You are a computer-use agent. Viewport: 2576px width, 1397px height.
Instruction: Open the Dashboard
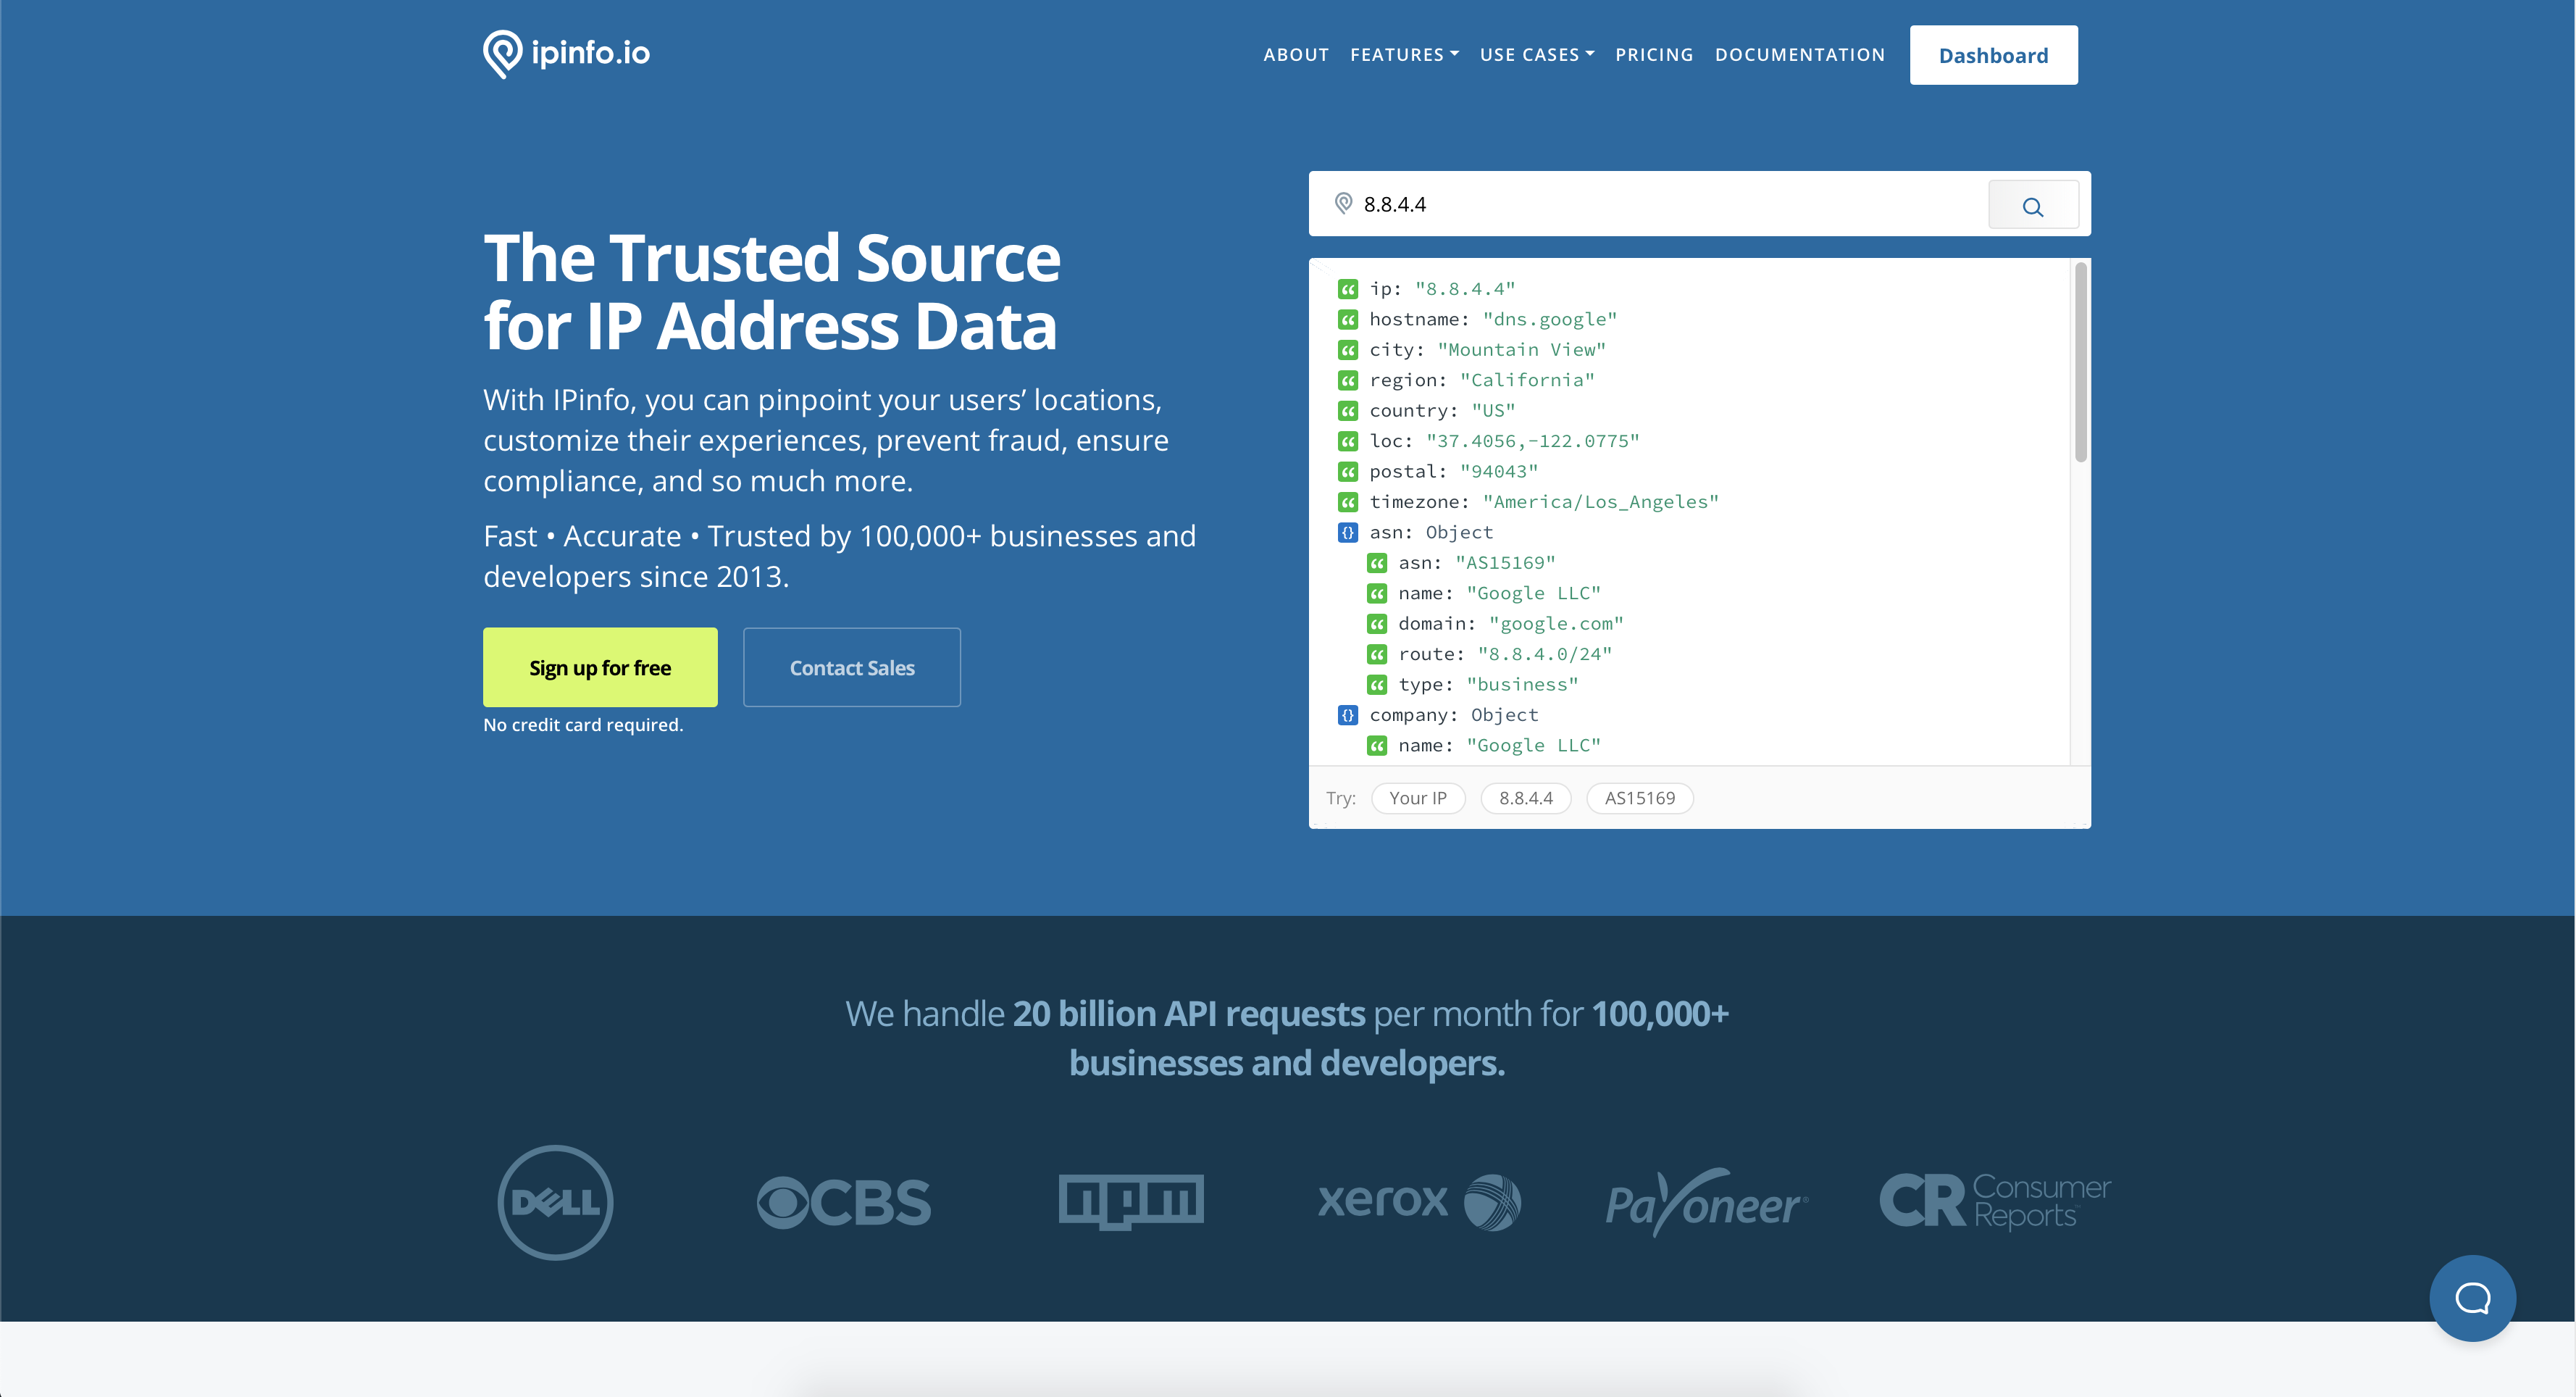coord(1993,55)
